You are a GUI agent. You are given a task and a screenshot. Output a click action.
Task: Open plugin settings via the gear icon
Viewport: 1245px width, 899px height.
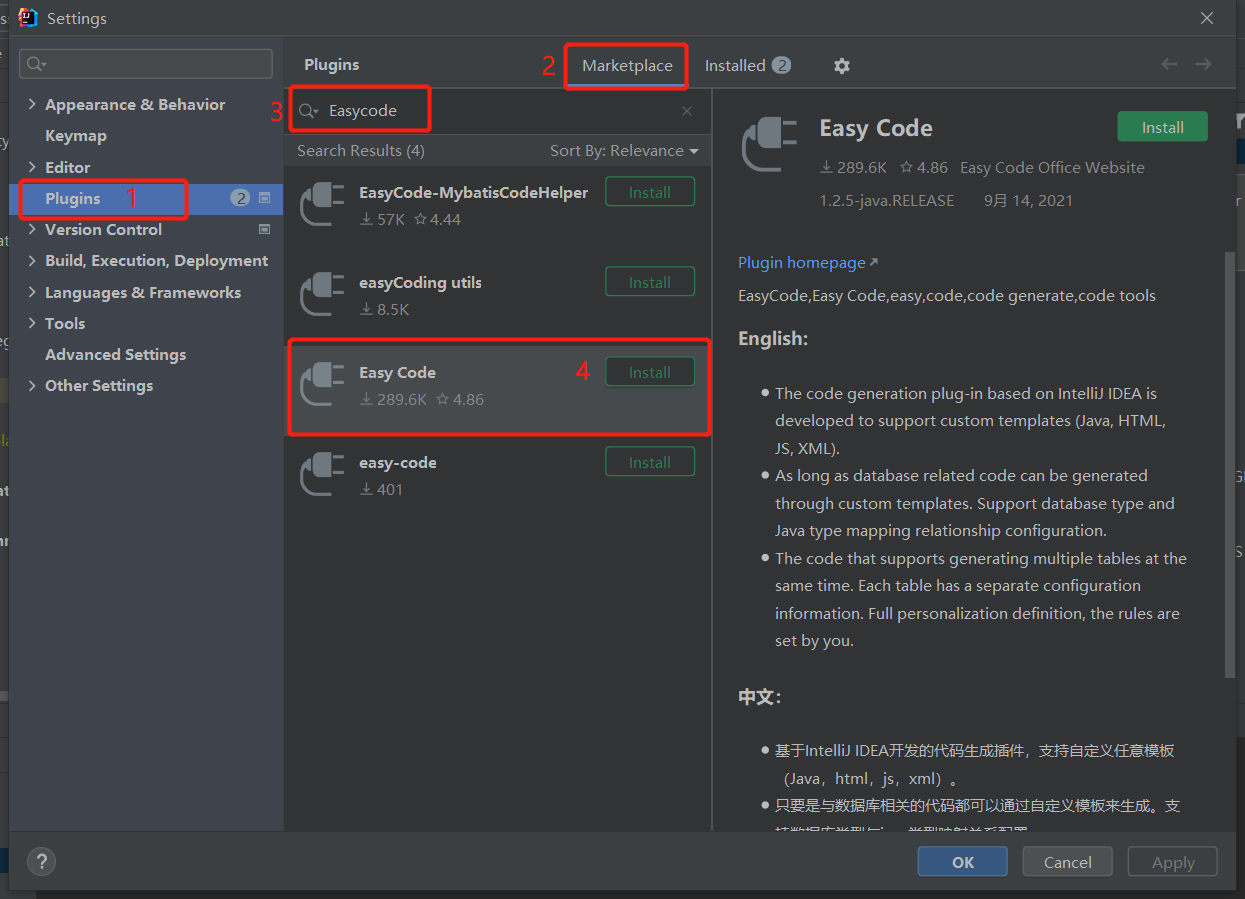pyautogui.click(x=841, y=65)
